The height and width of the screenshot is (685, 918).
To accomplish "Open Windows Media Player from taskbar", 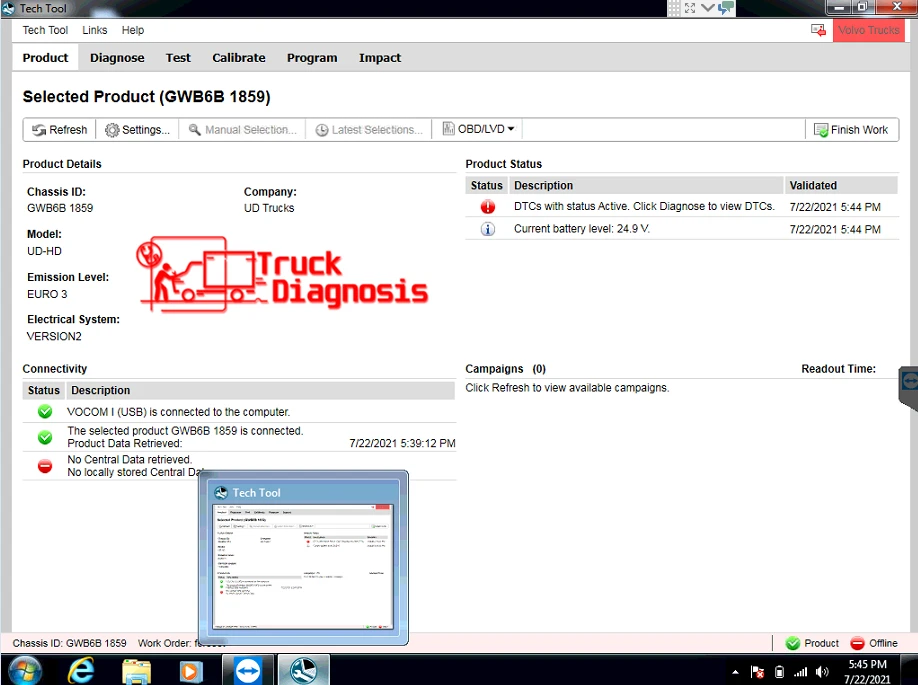I will [189, 671].
